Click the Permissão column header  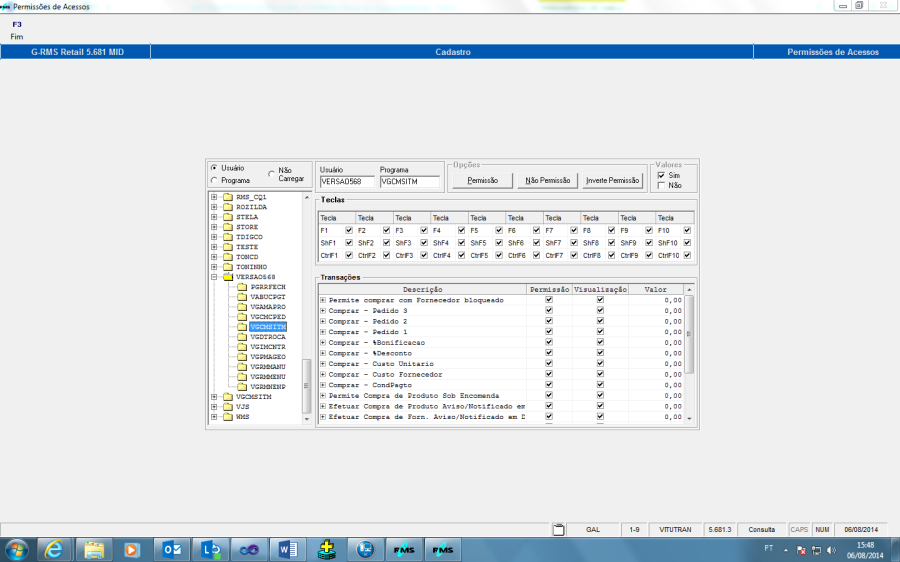pyautogui.click(x=549, y=289)
